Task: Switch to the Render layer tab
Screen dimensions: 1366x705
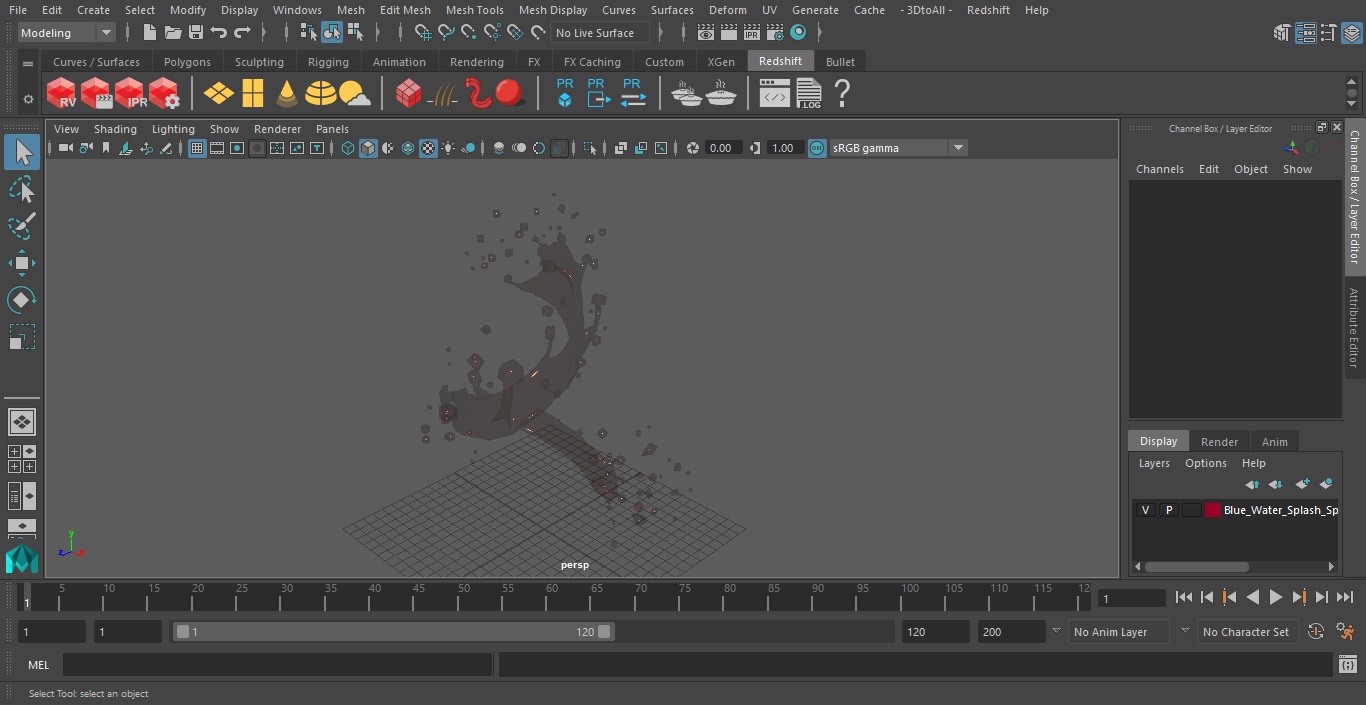Action: tap(1219, 442)
